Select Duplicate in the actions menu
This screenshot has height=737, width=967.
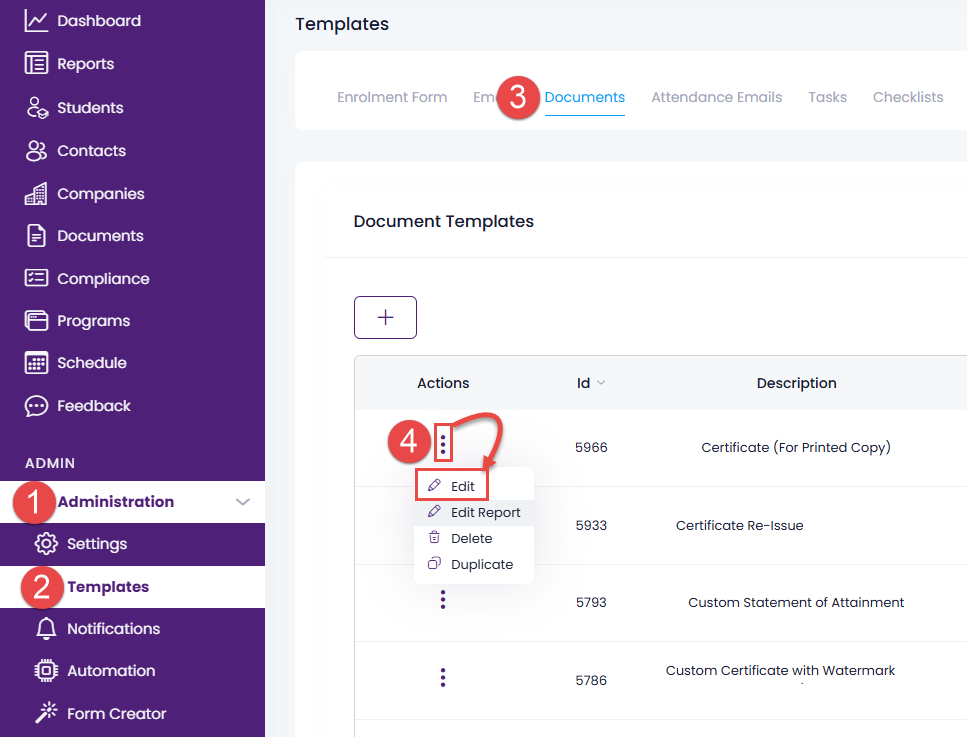point(481,564)
